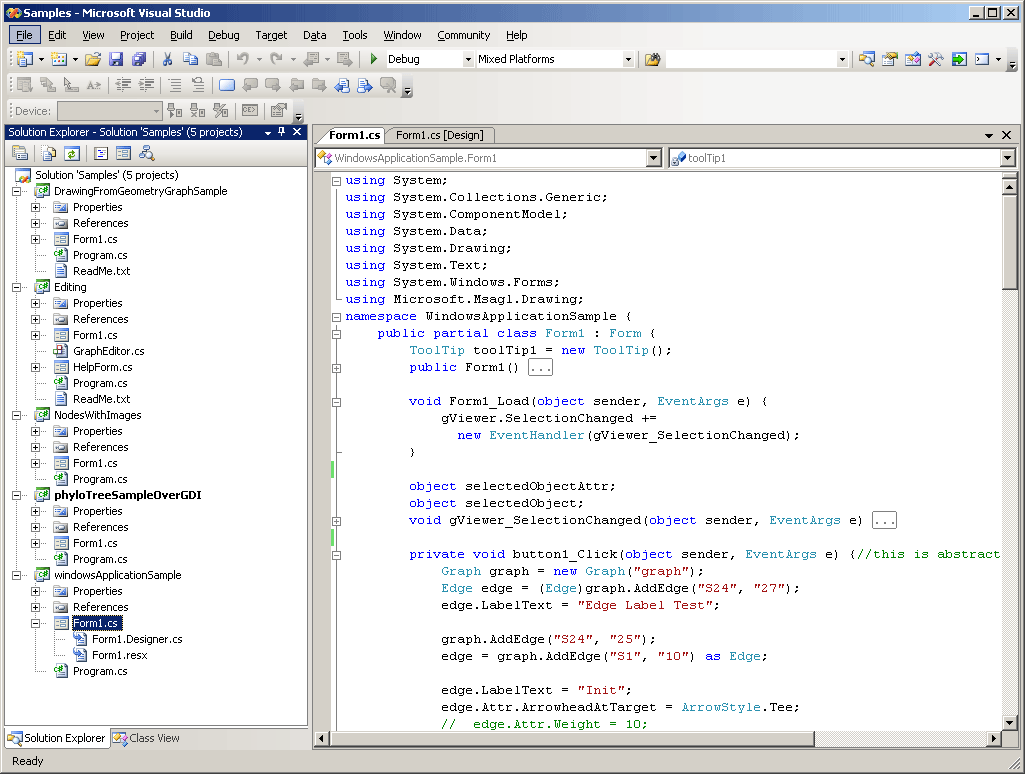Click inside the Find combo box field
This screenshot has height=774, width=1025.
tap(750, 59)
